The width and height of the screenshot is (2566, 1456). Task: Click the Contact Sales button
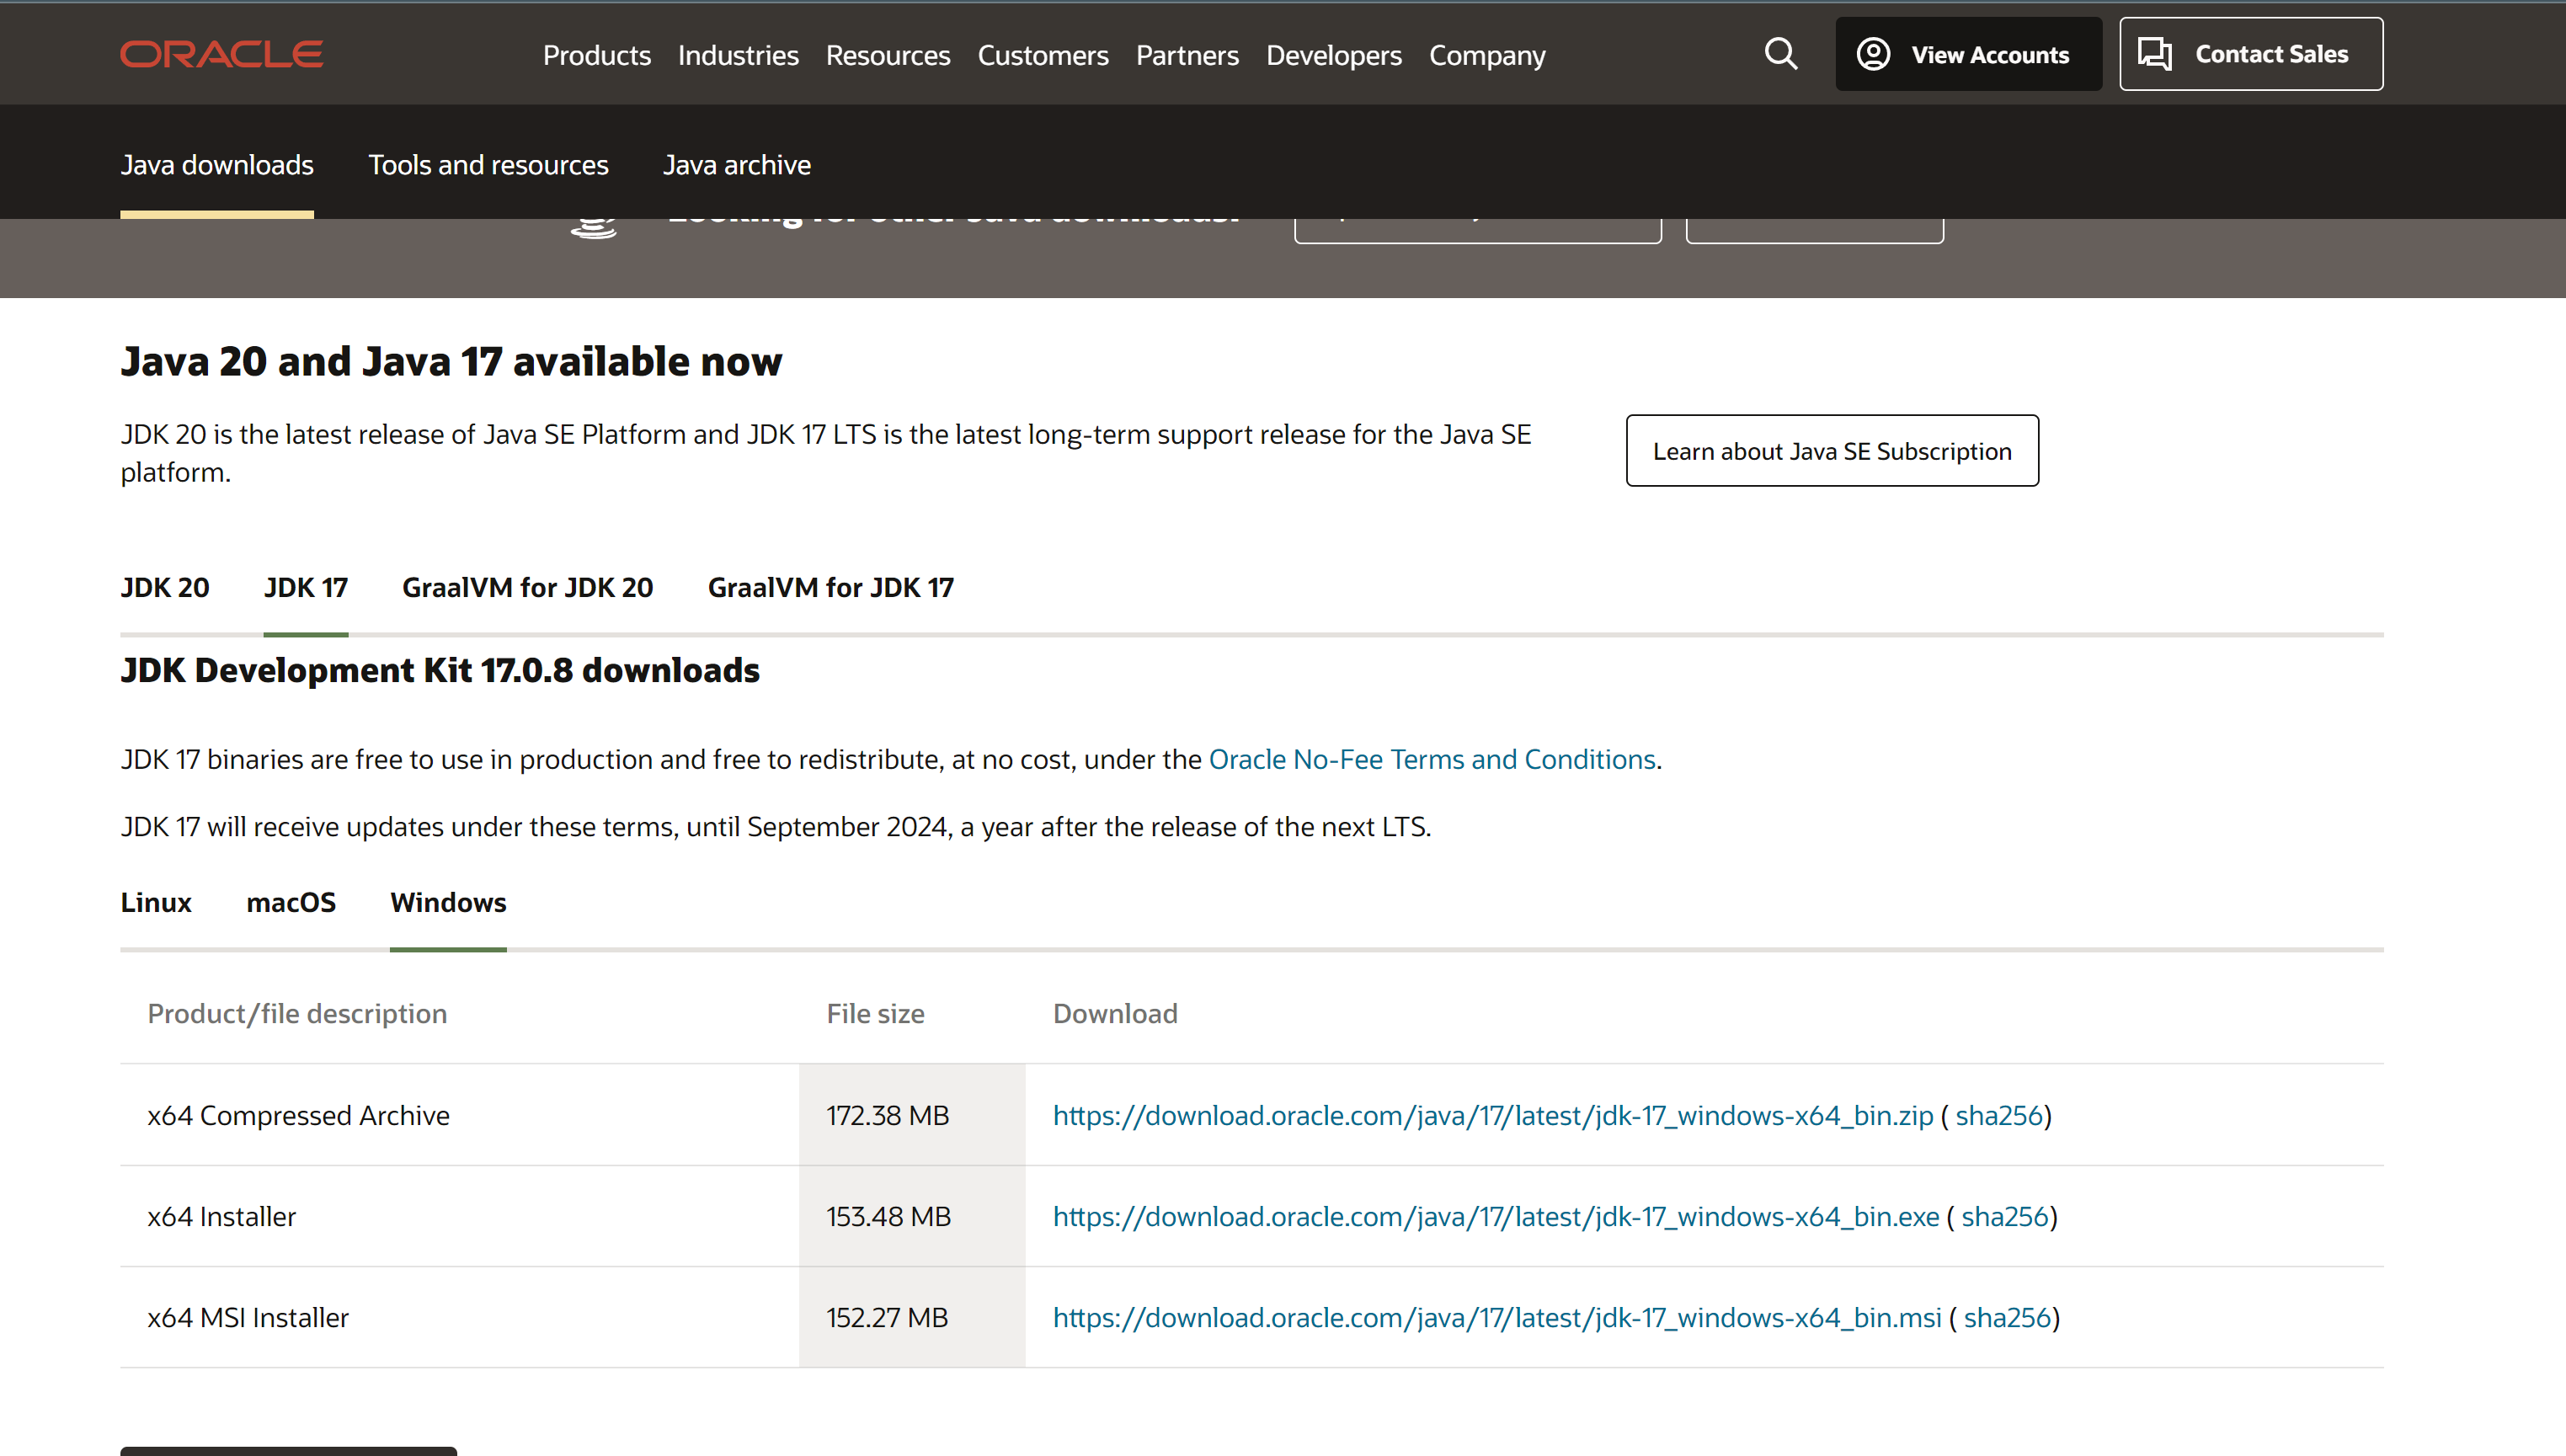[x=2251, y=54]
